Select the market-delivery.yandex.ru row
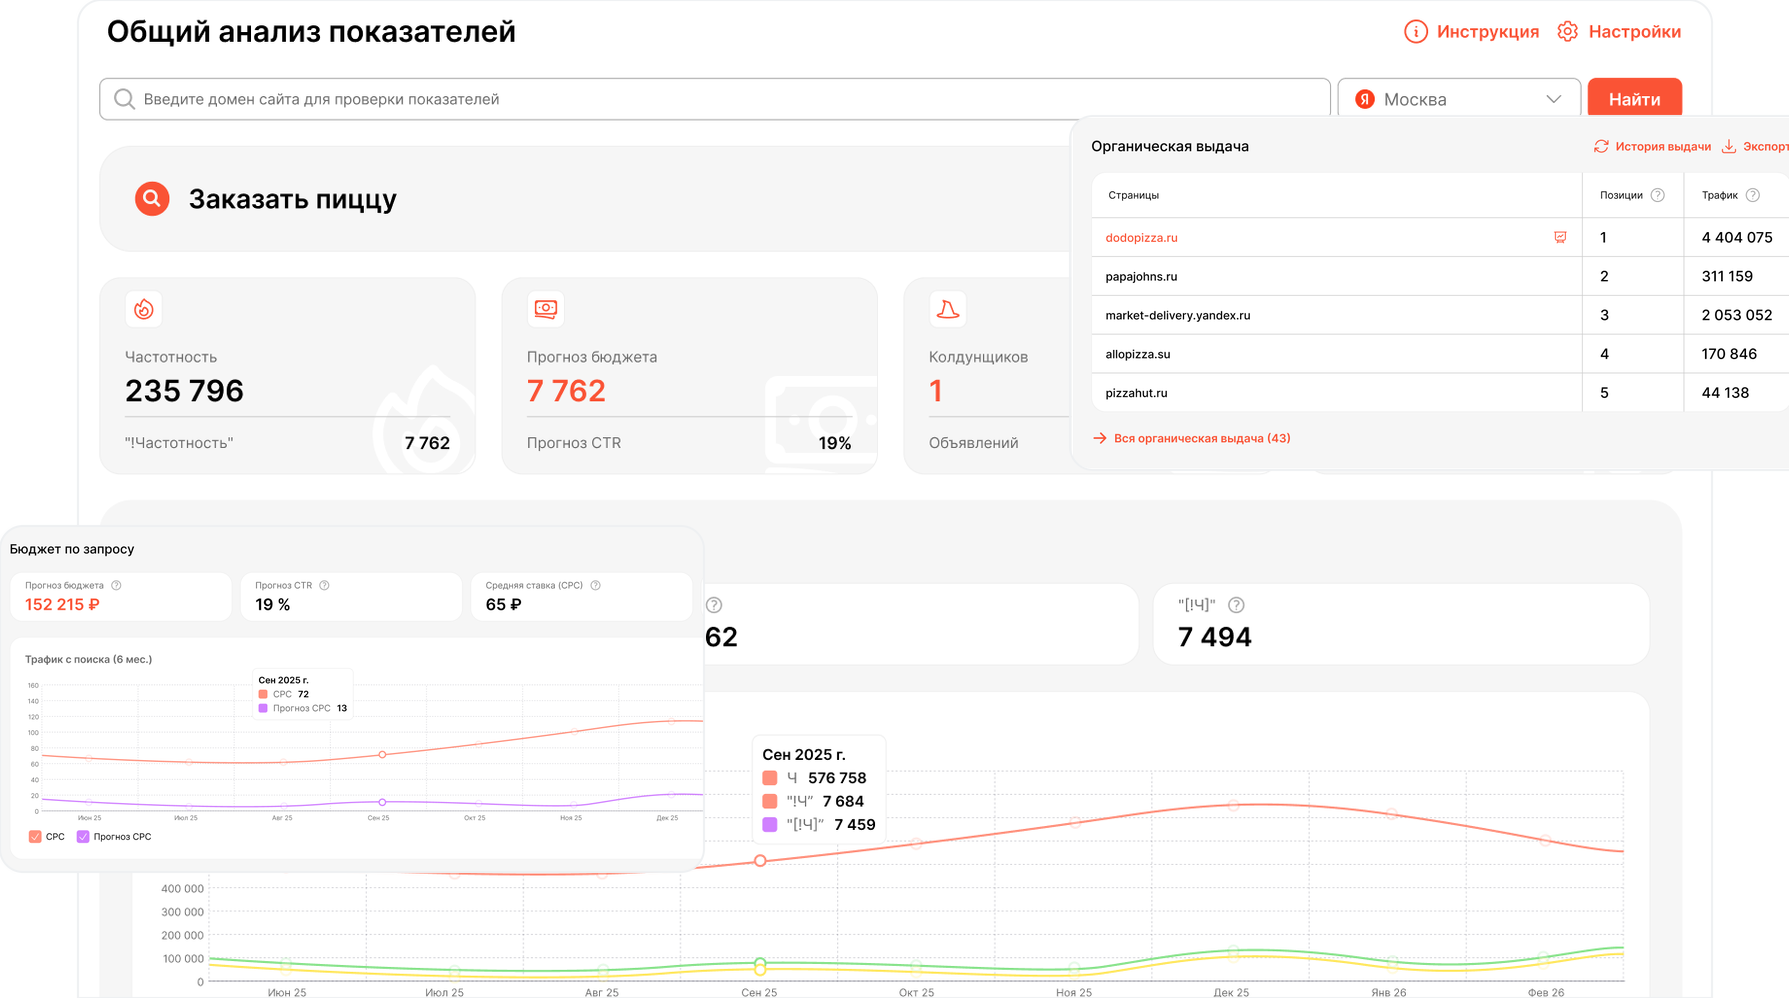 click(x=1440, y=315)
